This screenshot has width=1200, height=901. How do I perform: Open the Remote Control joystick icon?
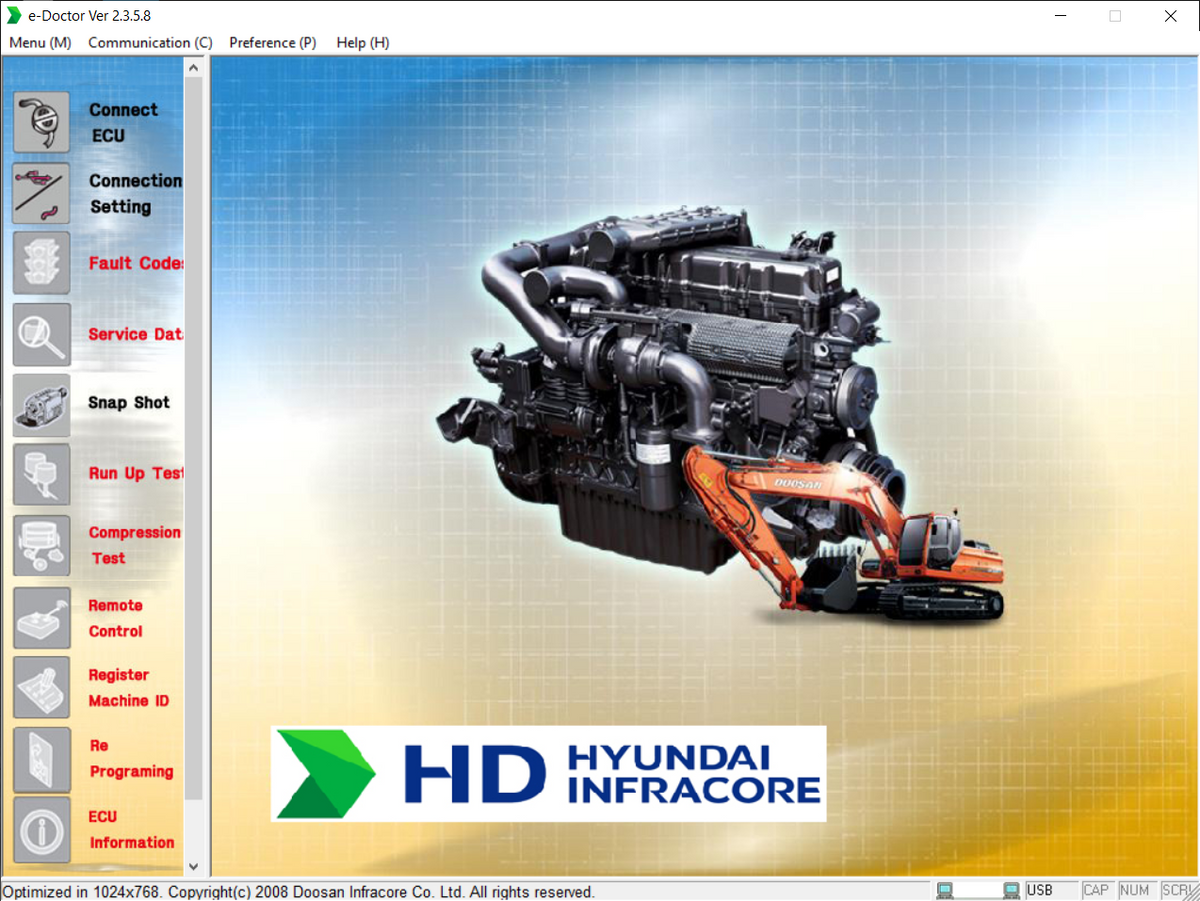[42, 618]
